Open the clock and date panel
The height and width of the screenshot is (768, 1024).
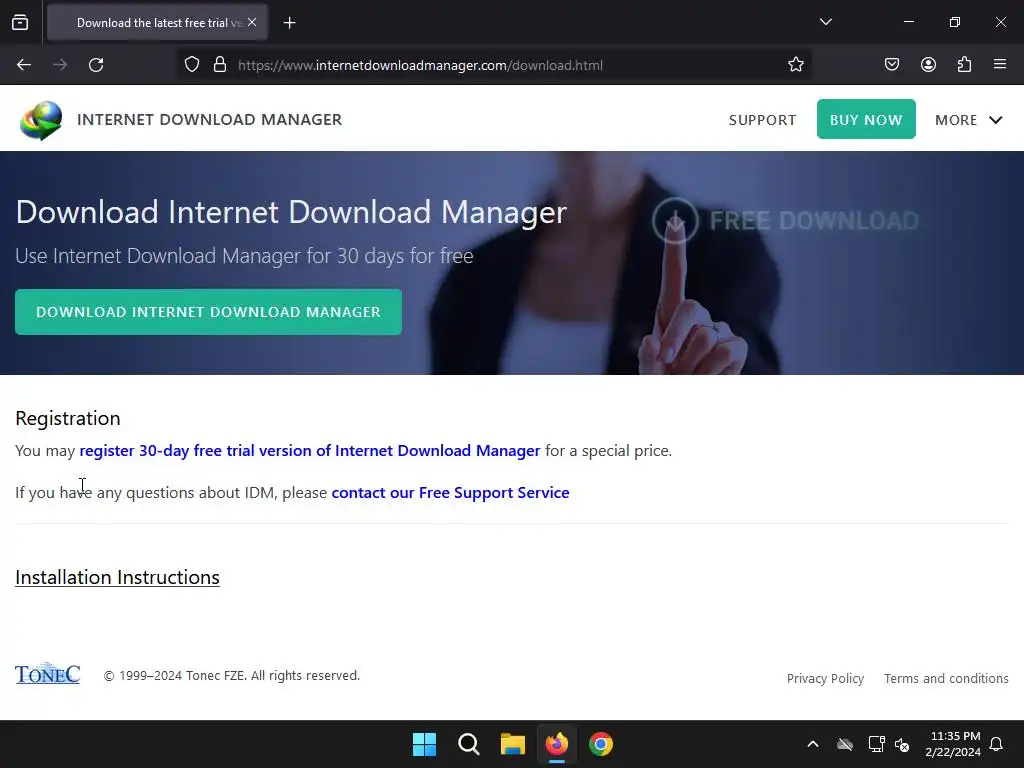tap(953, 744)
